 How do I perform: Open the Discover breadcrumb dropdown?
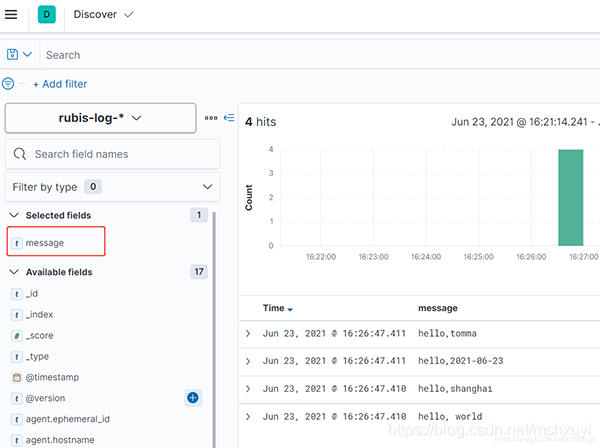(x=103, y=15)
